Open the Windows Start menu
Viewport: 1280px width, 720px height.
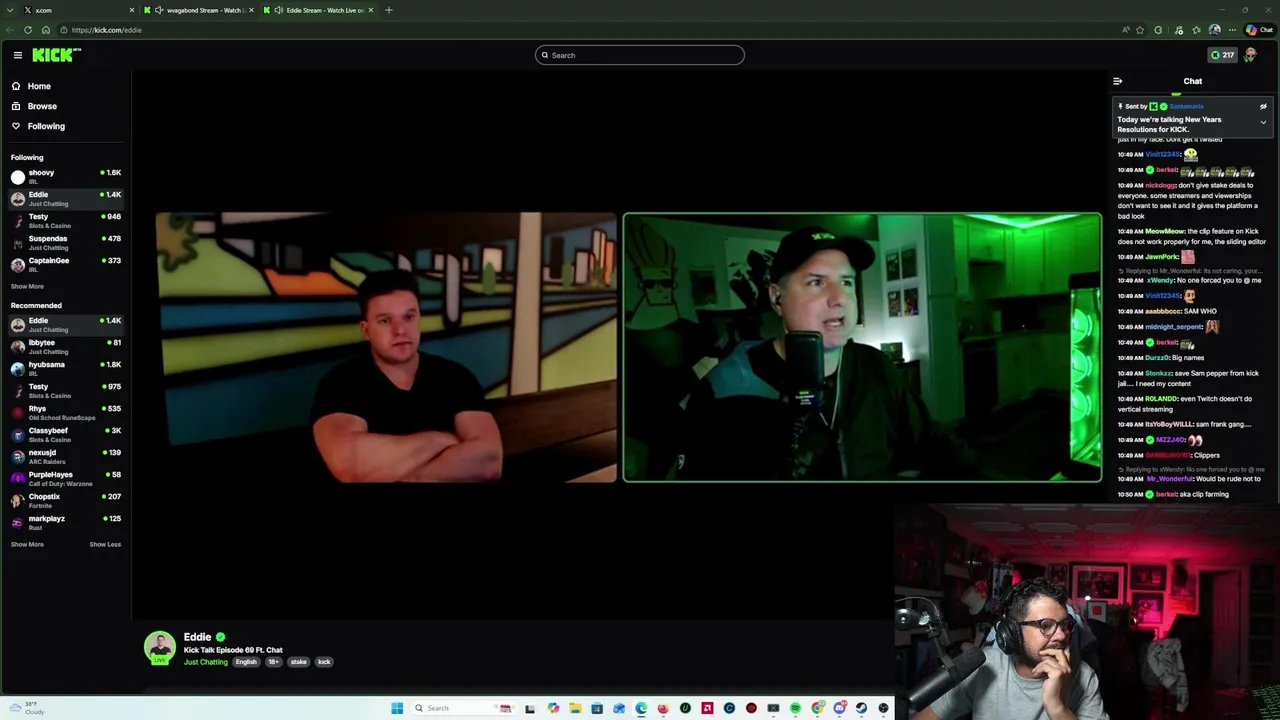point(397,708)
